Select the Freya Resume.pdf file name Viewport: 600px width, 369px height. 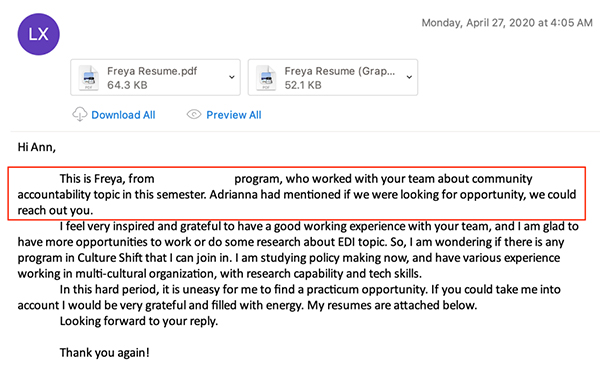coord(152,71)
